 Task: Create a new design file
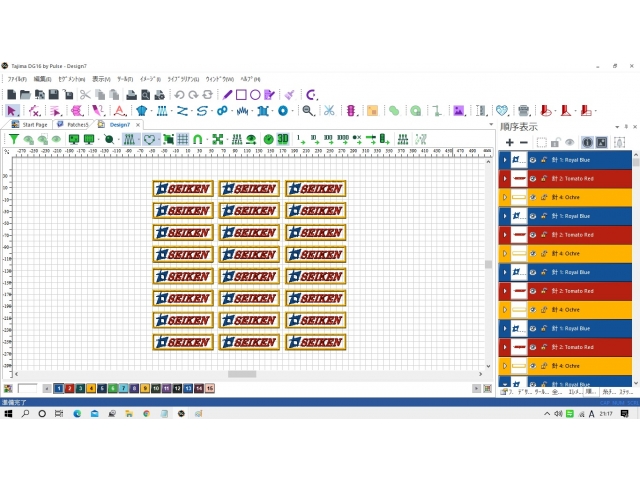click(11, 95)
